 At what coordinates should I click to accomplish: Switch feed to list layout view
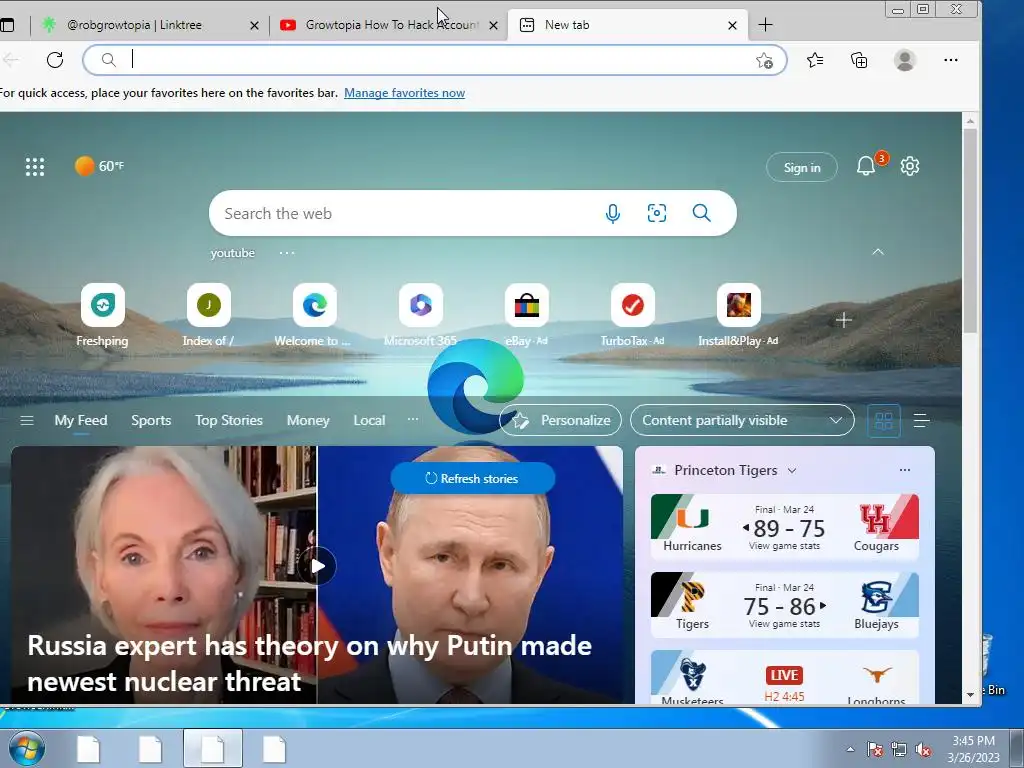click(921, 421)
